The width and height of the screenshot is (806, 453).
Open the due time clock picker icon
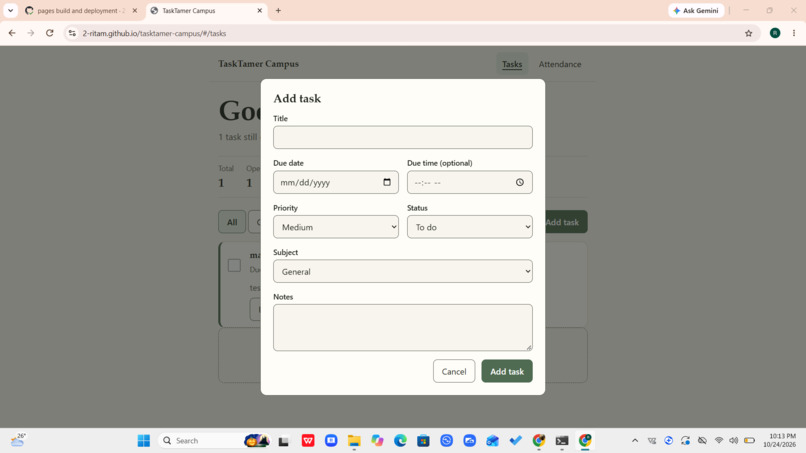tap(520, 182)
